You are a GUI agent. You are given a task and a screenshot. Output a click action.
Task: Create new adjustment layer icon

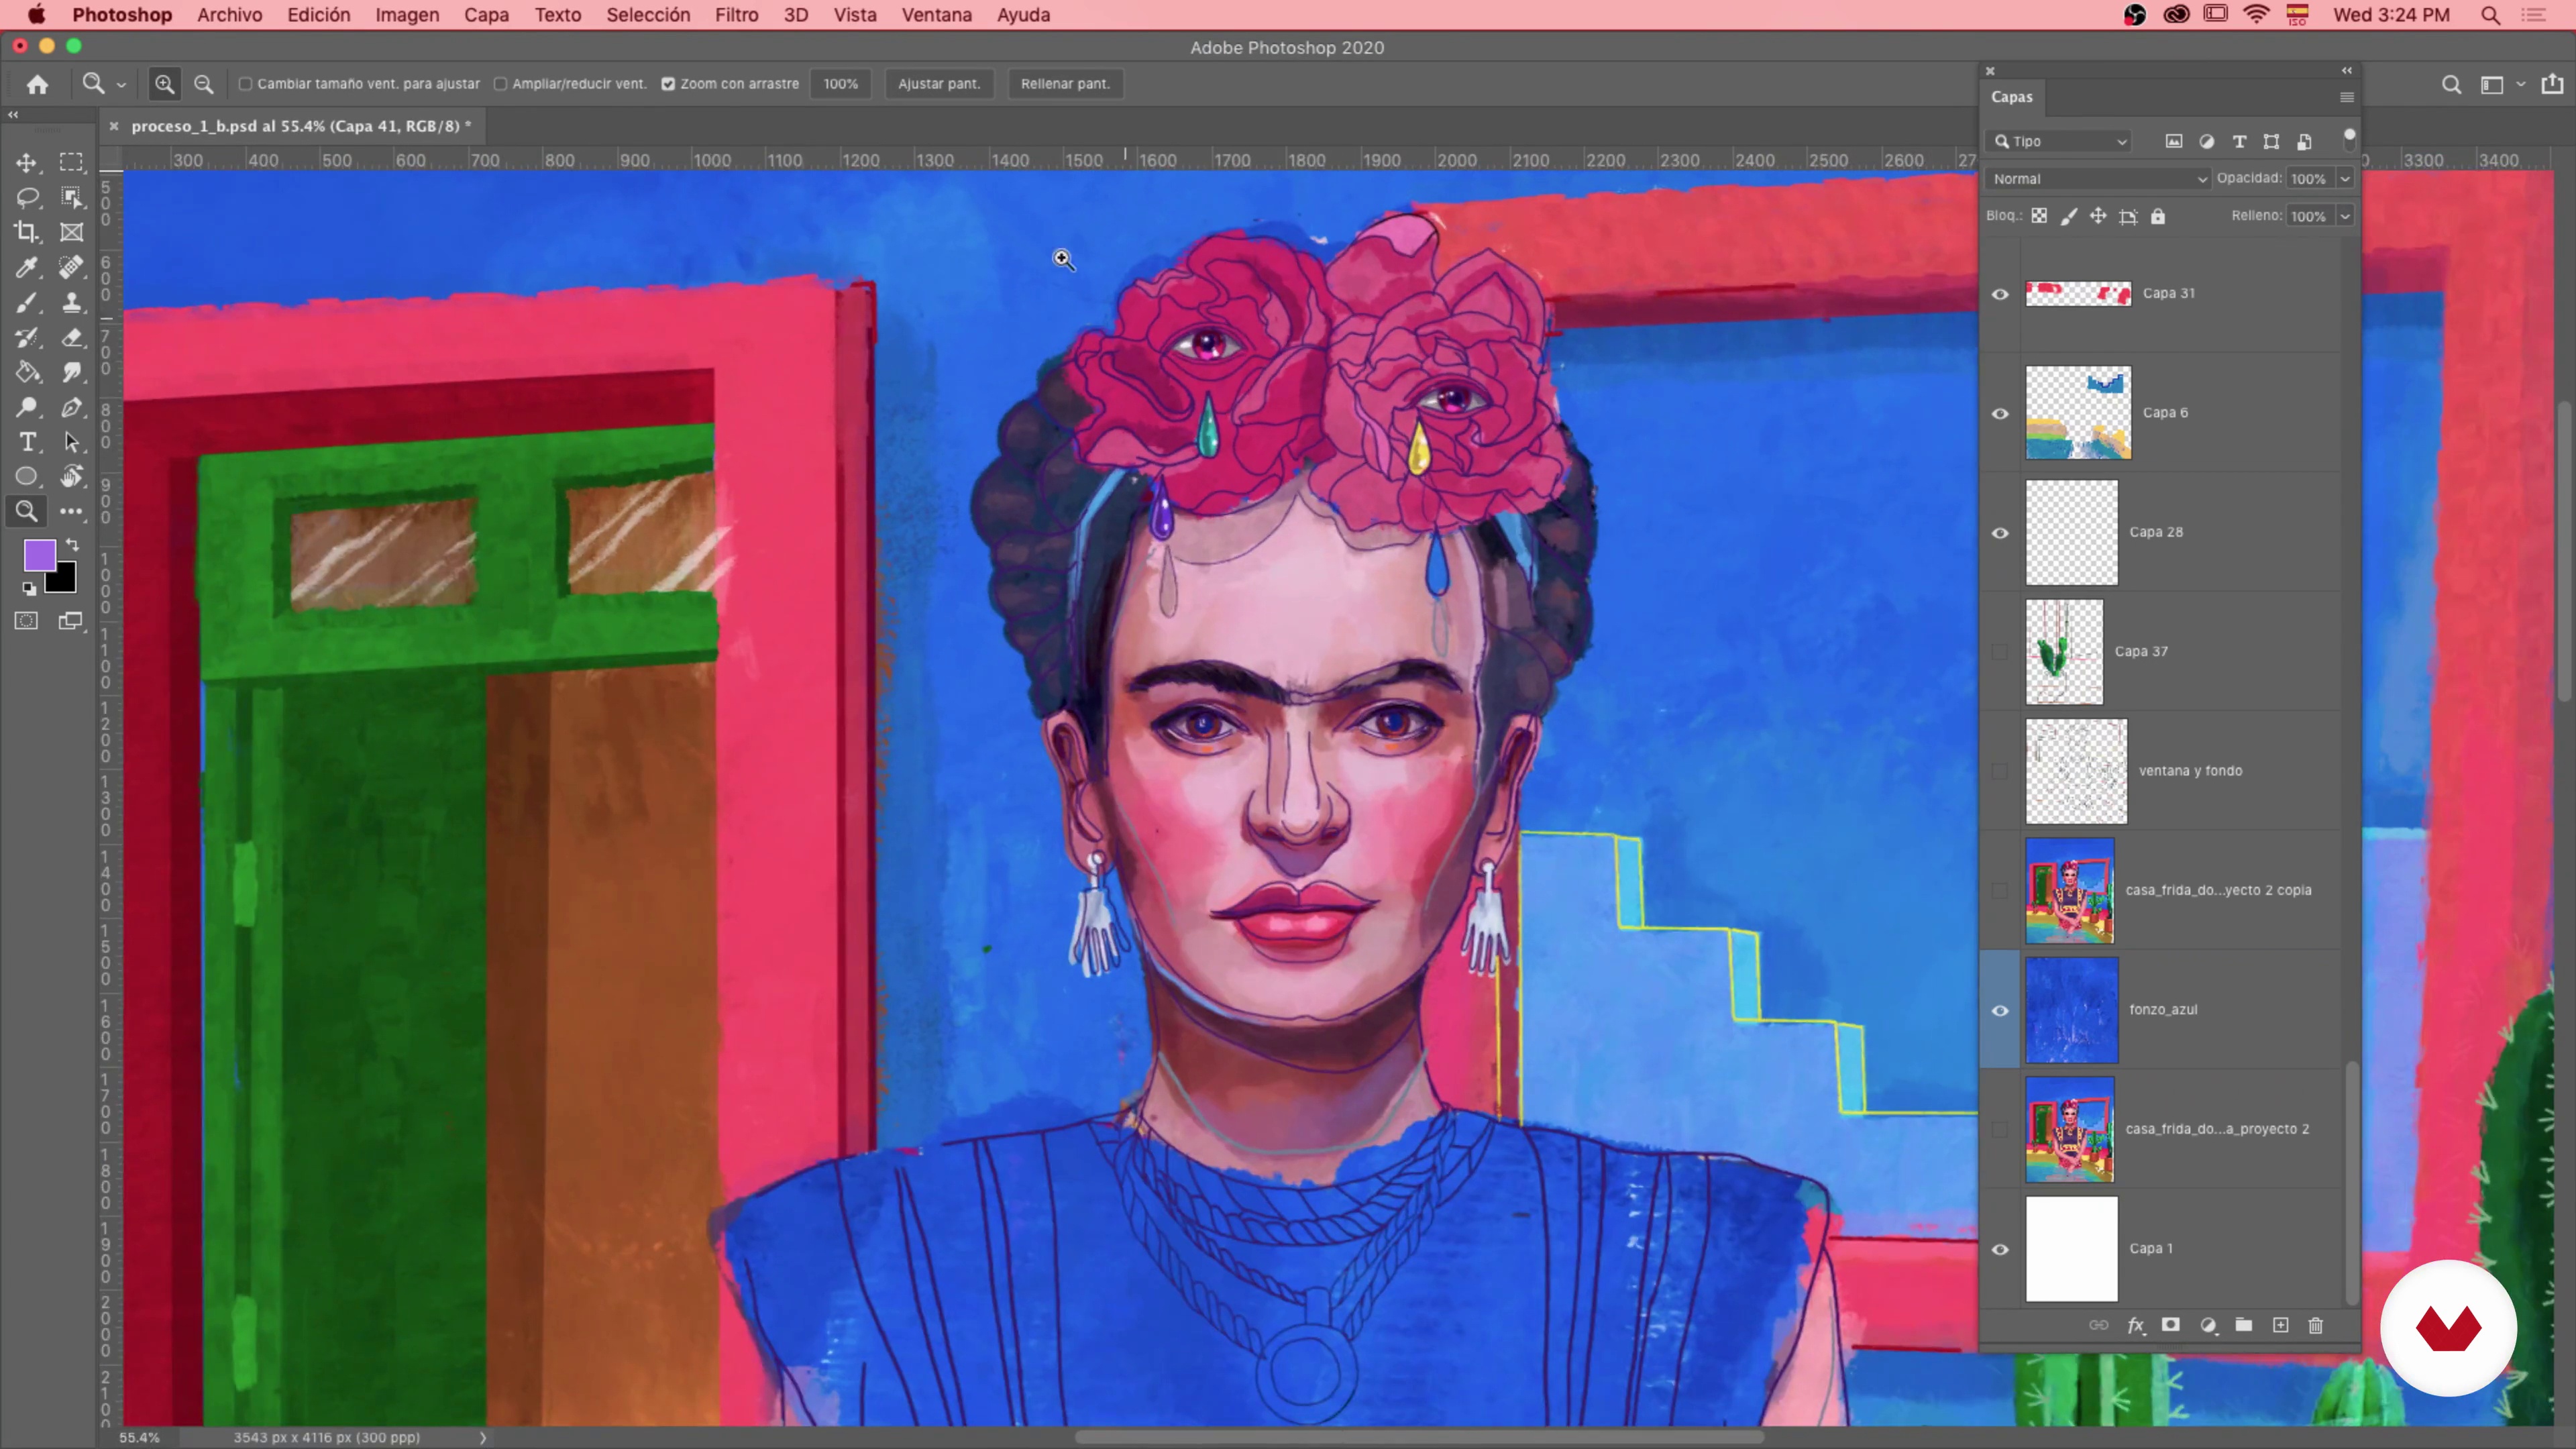click(x=2208, y=1325)
